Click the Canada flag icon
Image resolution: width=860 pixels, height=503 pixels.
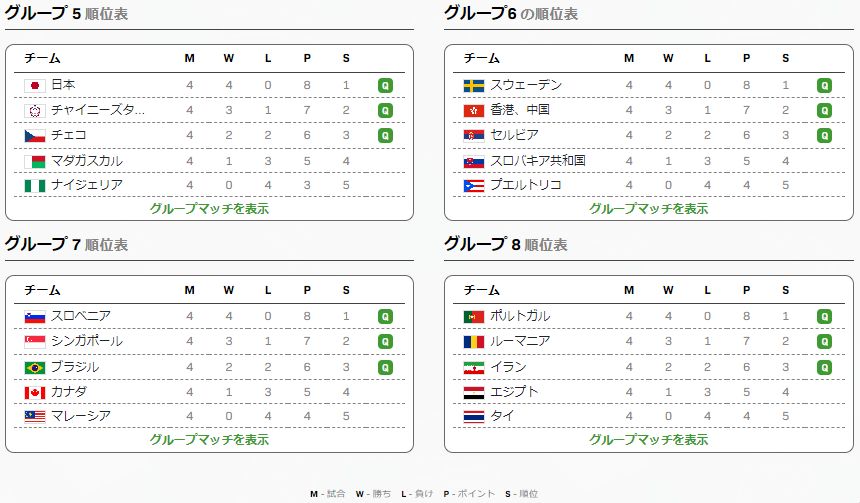[x=35, y=391]
